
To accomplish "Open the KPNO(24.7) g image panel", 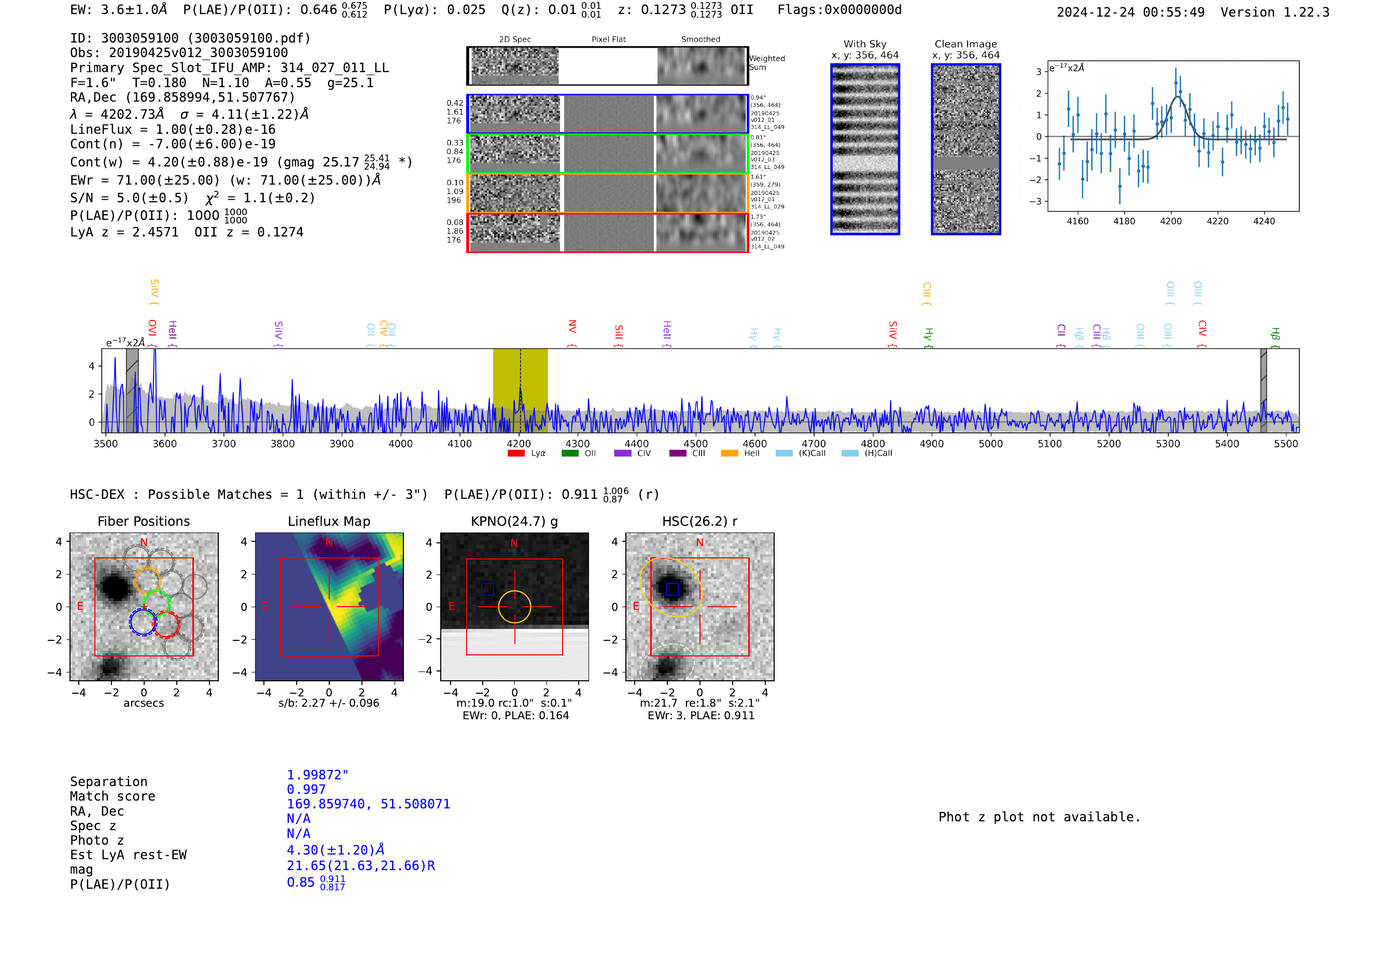I will pos(515,607).
